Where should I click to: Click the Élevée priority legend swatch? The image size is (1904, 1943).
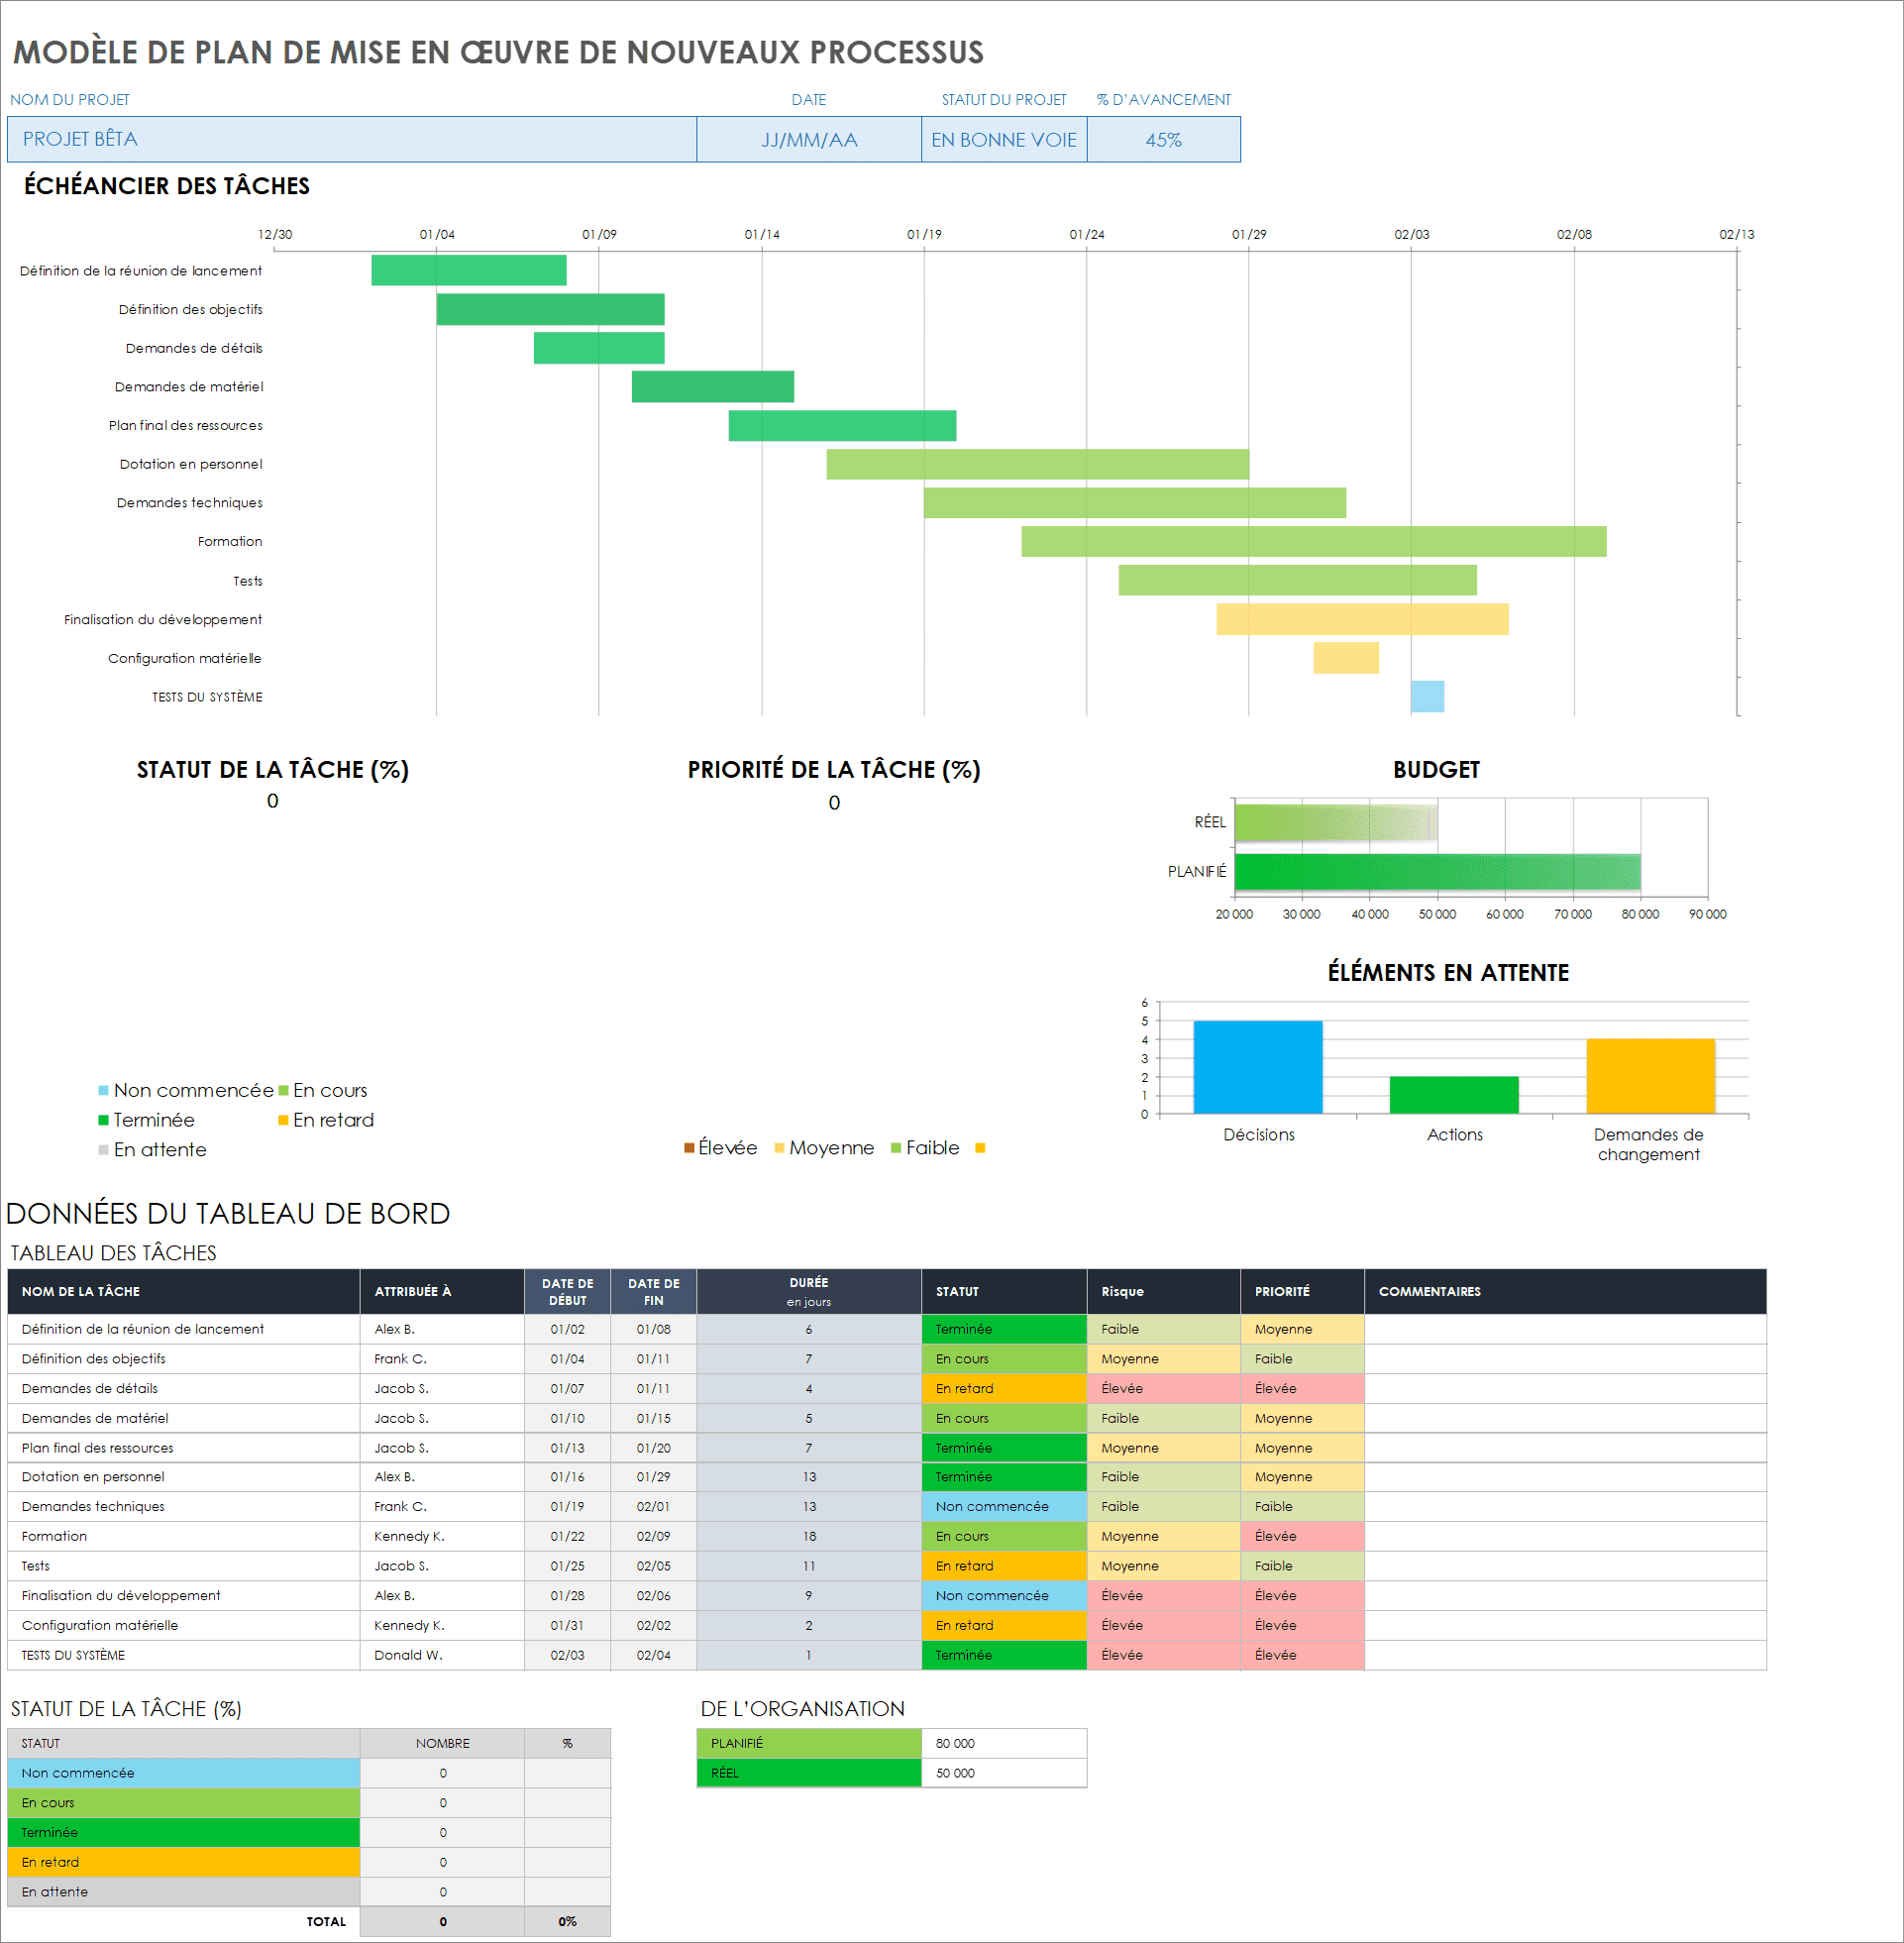tap(689, 1147)
